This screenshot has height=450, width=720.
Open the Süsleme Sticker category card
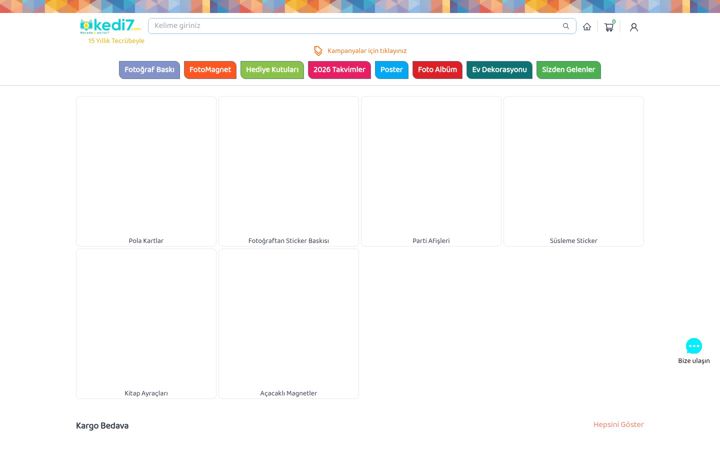(574, 171)
